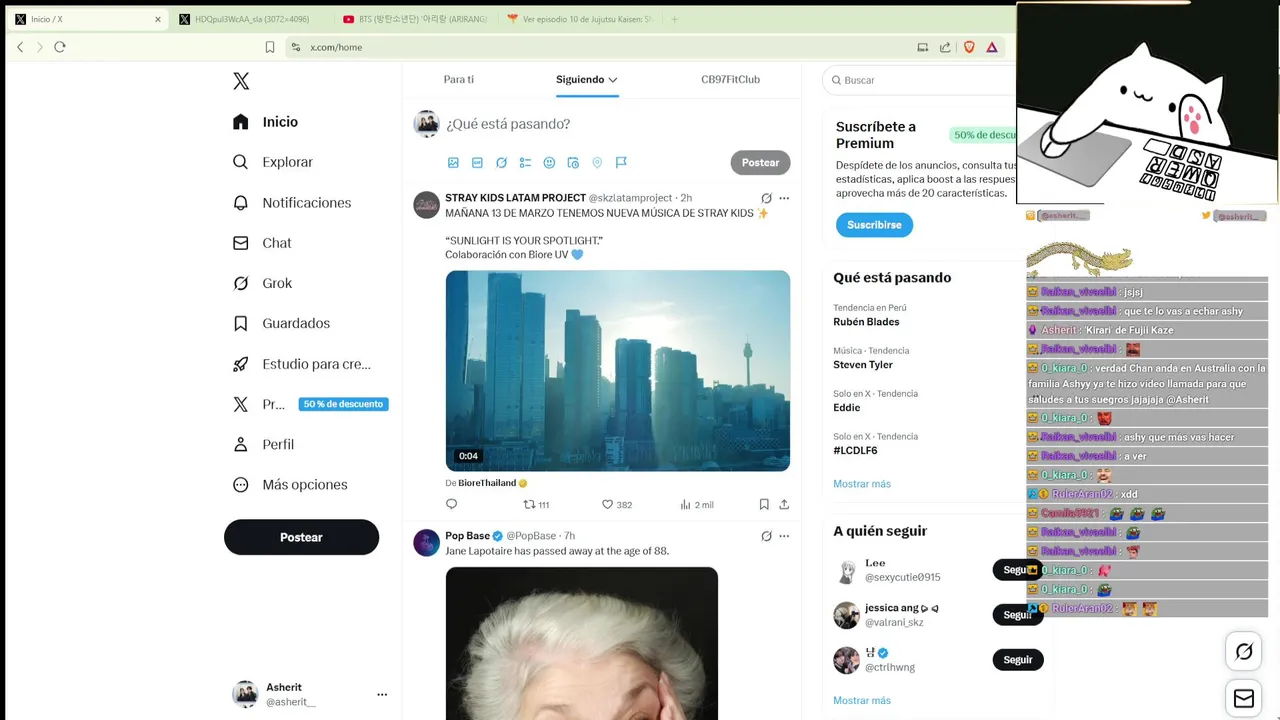
Task: Open Más opciones in the sidebar
Action: click(290, 485)
